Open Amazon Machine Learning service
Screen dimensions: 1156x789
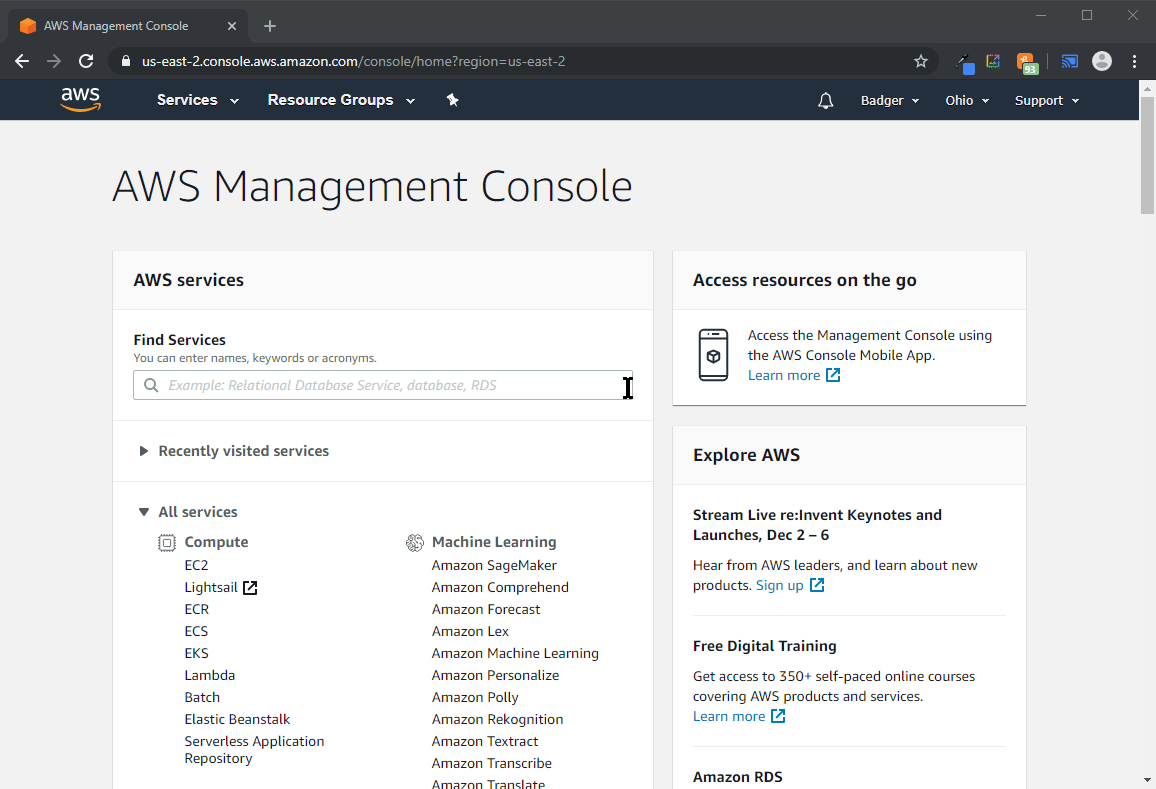[515, 653]
